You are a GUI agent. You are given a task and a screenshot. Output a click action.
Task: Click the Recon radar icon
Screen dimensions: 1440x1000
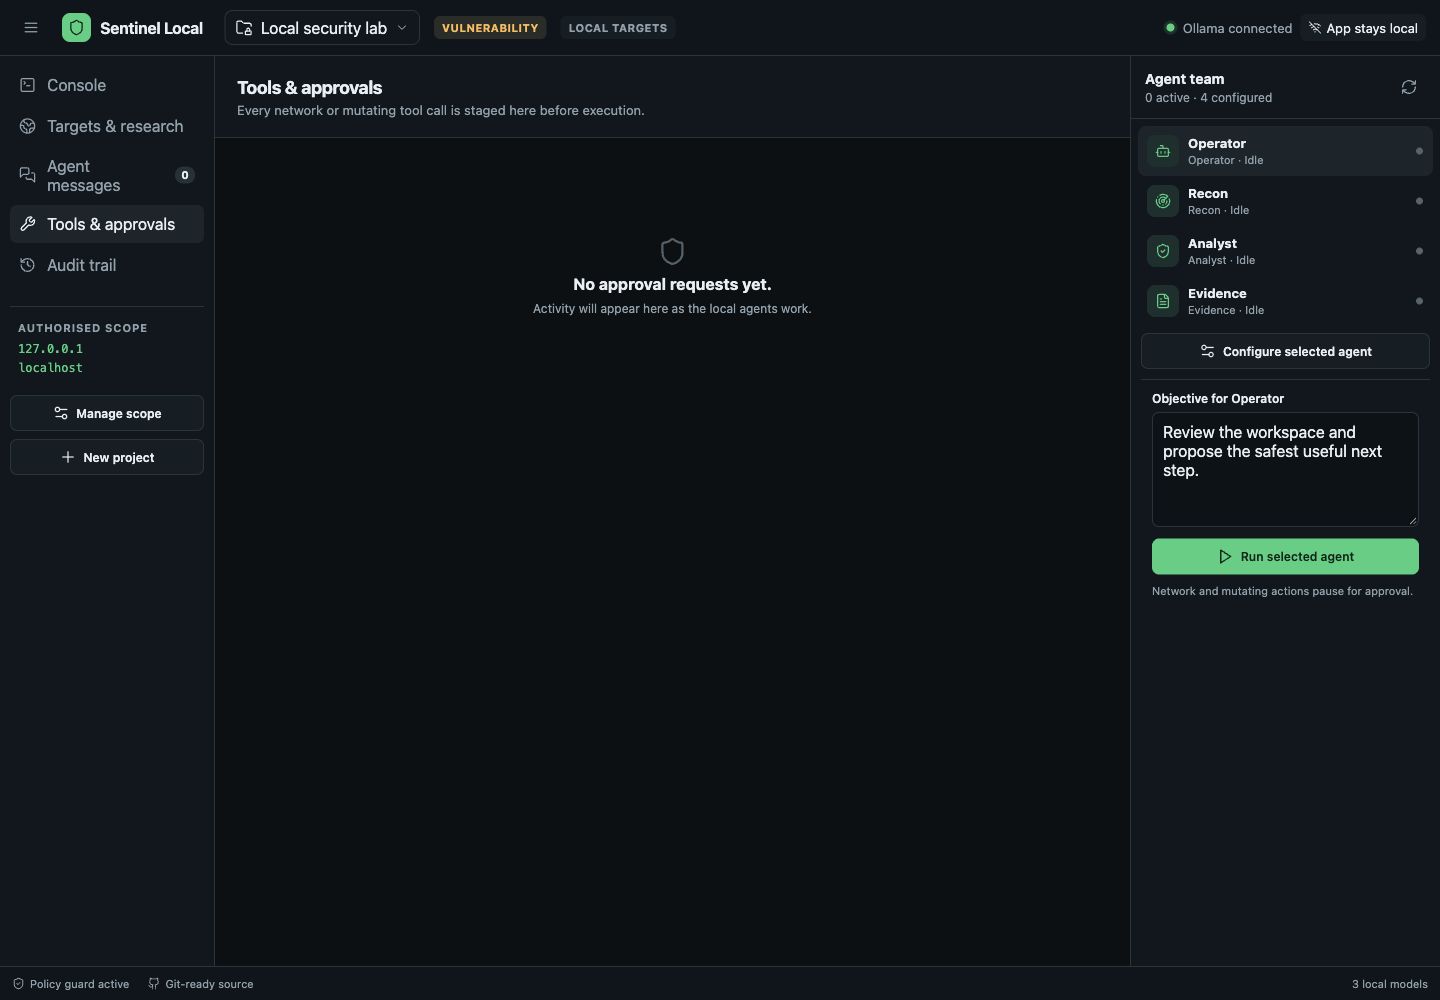tap(1163, 201)
